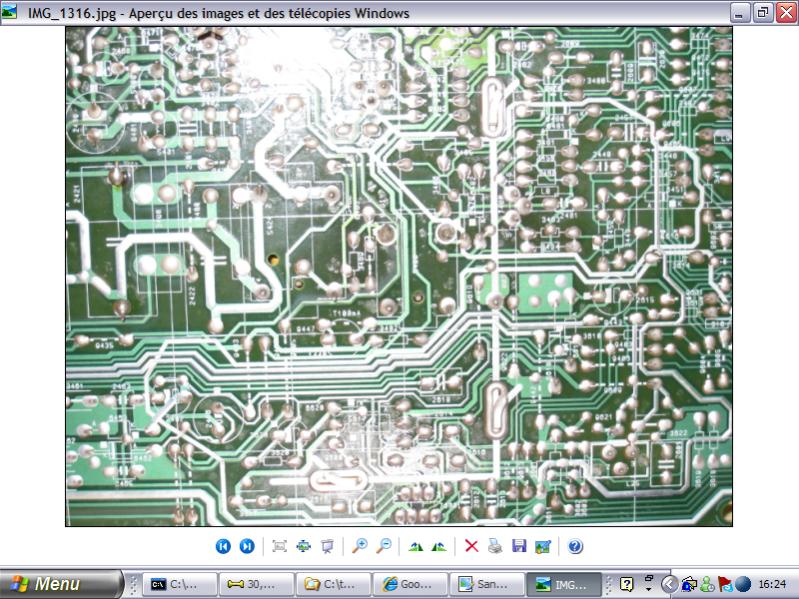
Task: Print the current image
Action: (x=495, y=546)
